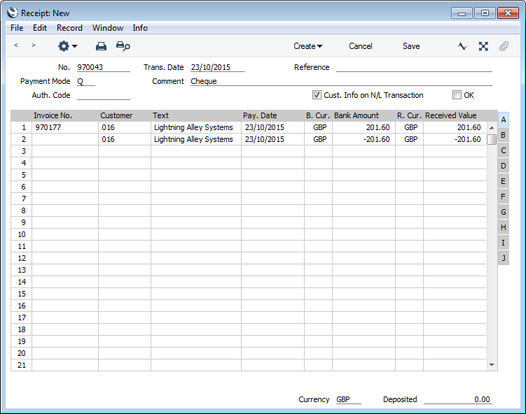Click the Save button
The height and width of the screenshot is (414, 526).
[x=411, y=46]
